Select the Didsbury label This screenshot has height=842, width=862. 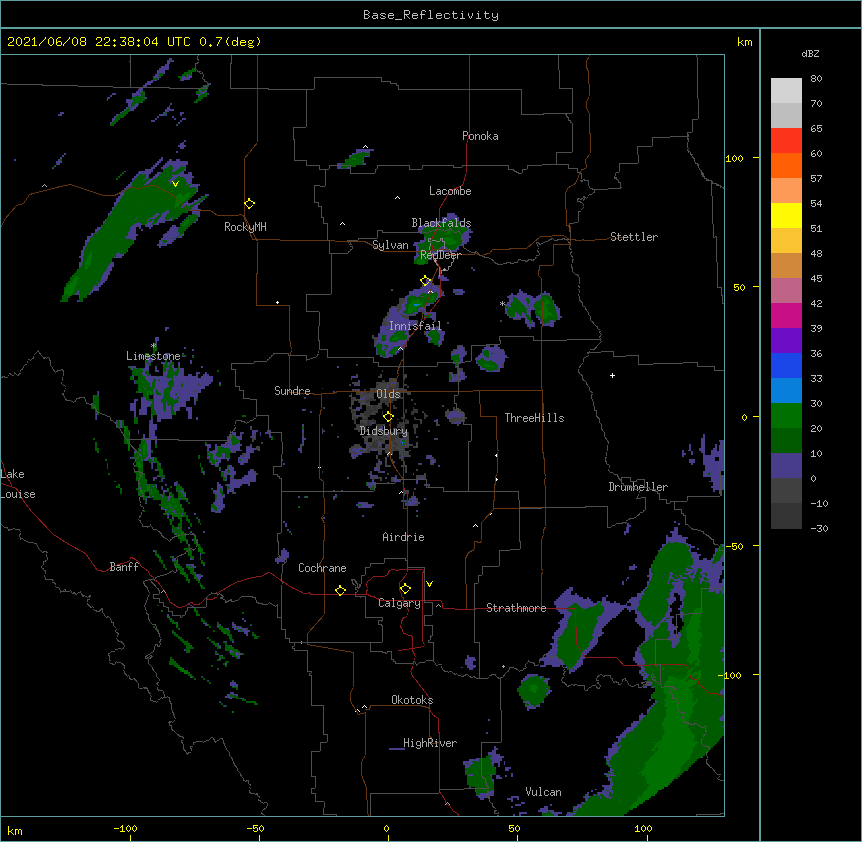(383, 431)
